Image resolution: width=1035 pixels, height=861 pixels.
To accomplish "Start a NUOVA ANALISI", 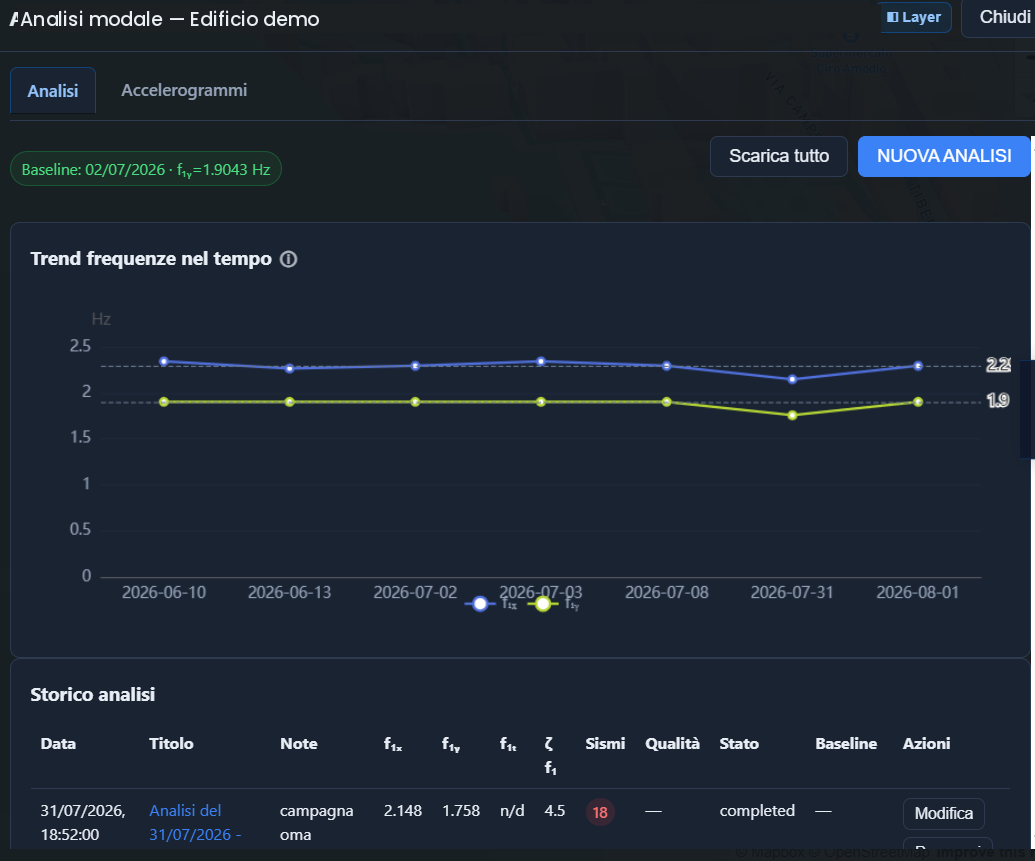I will 944,156.
